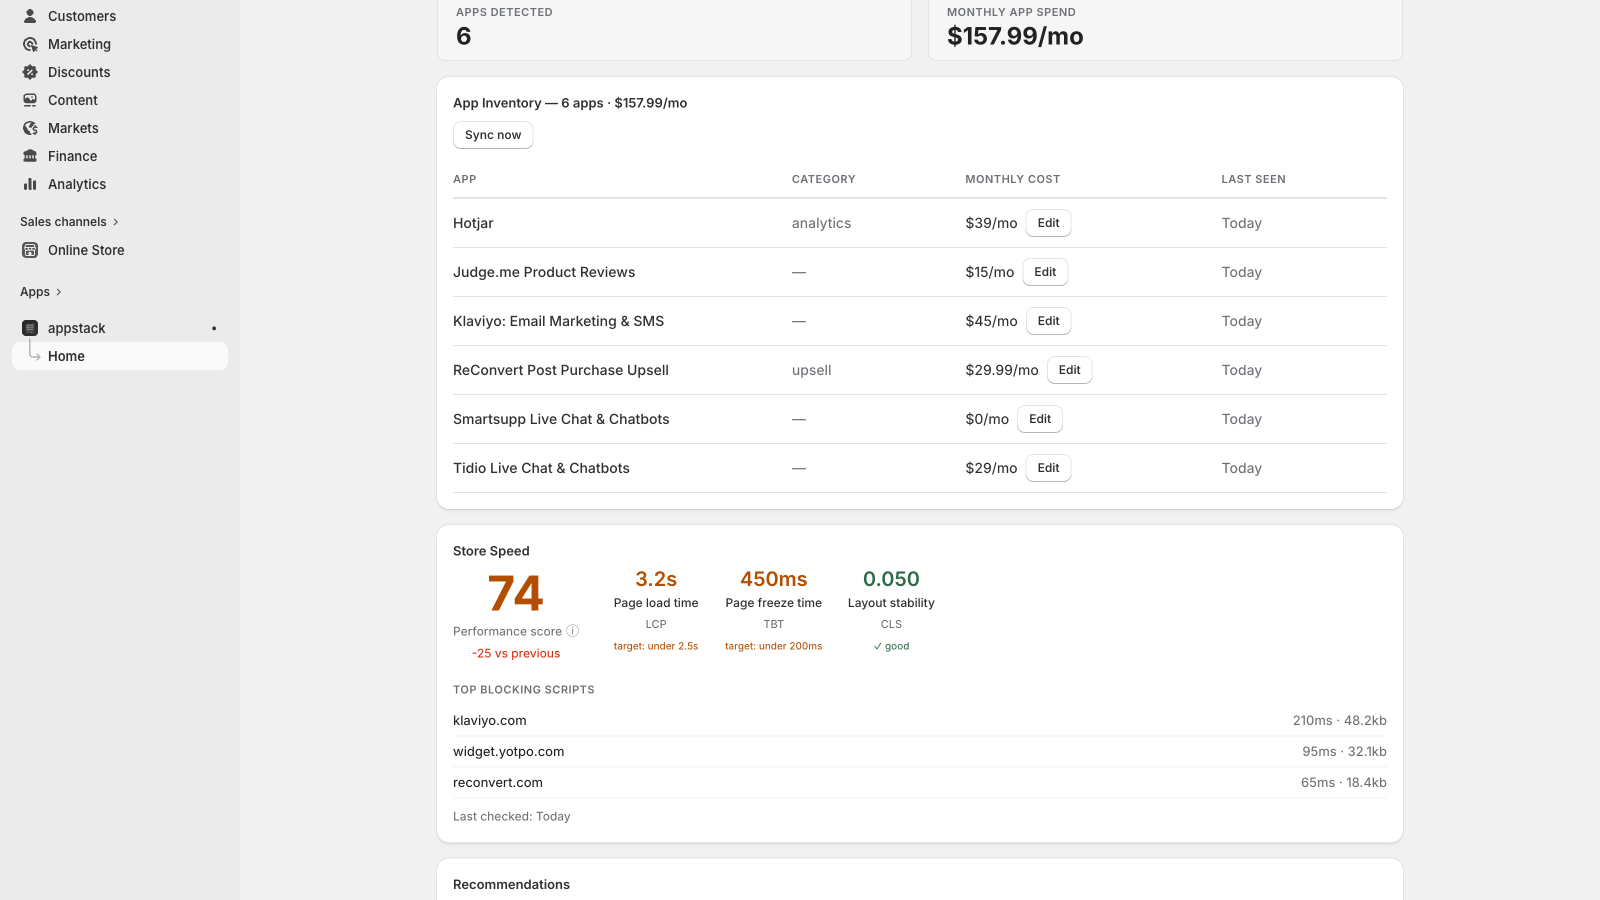
Task: Show Performance score info tooltip icon
Action: pos(573,631)
